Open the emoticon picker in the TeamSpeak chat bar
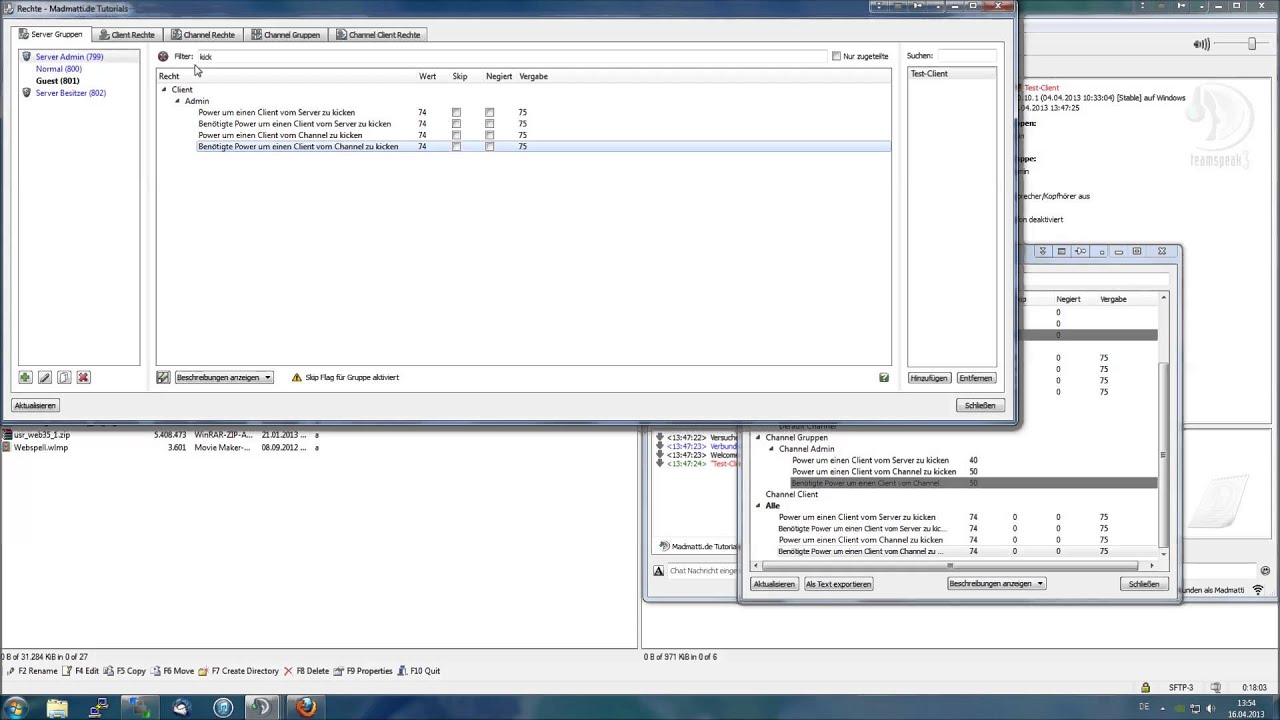The image size is (1280, 720). point(1265,571)
